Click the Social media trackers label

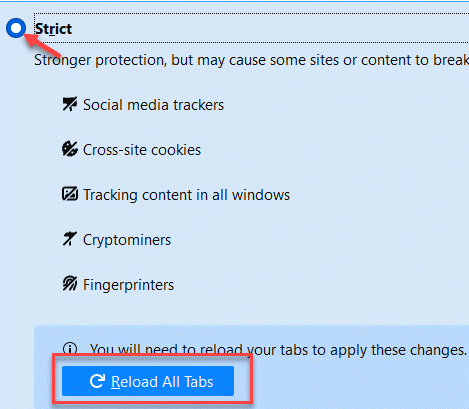pyautogui.click(x=153, y=105)
